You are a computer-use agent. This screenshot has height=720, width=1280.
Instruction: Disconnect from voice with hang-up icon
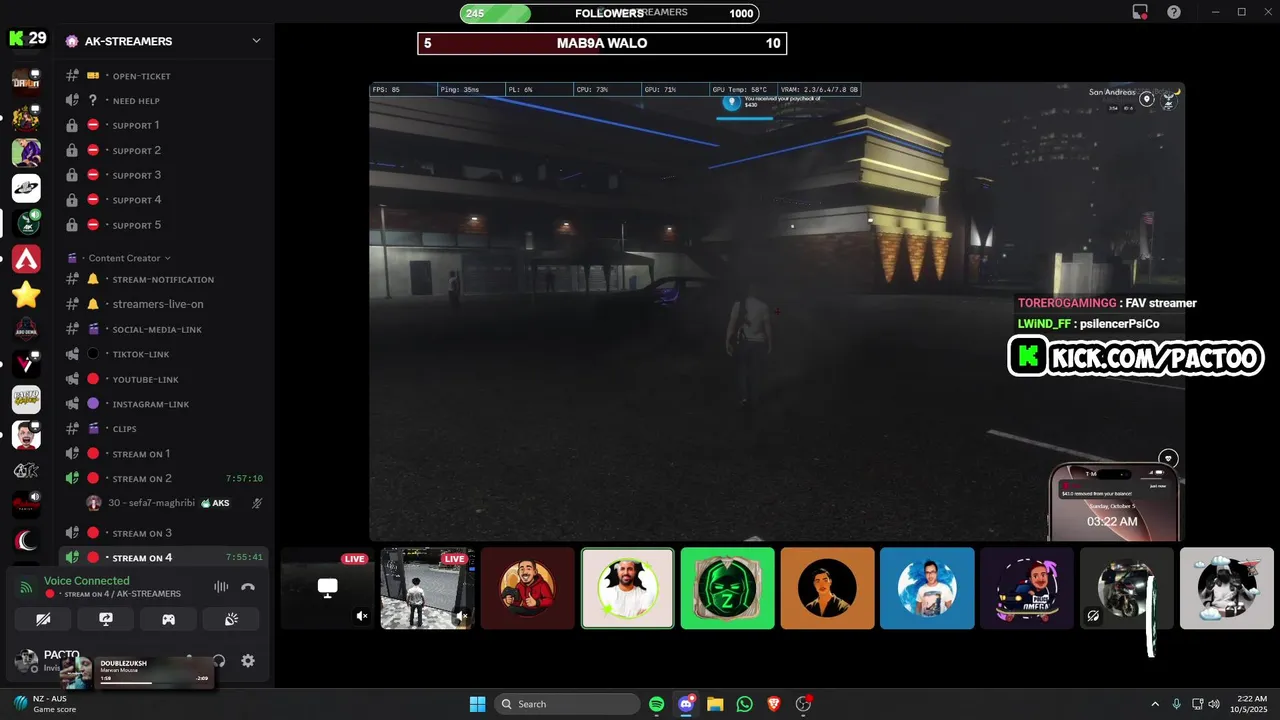(x=248, y=587)
